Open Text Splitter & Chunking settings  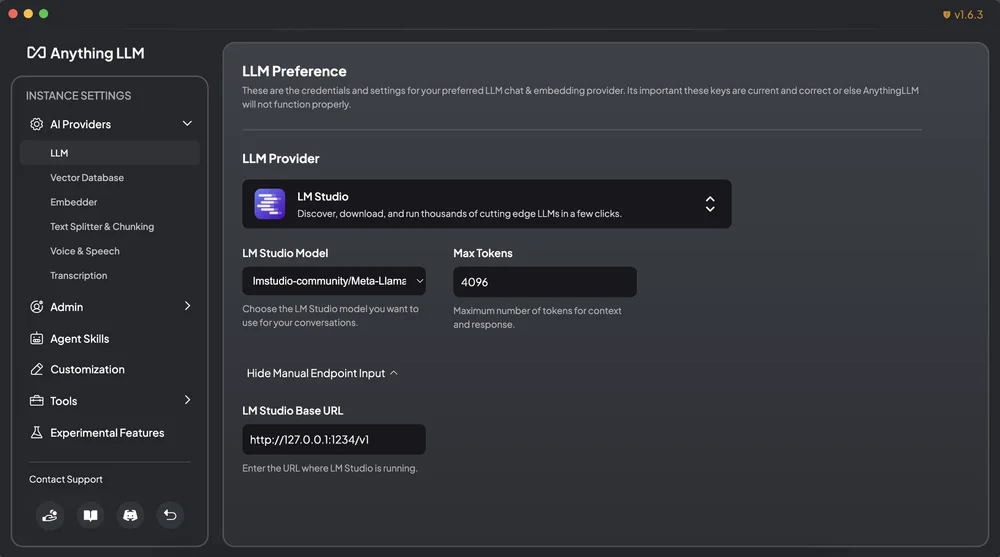coord(102,227)
